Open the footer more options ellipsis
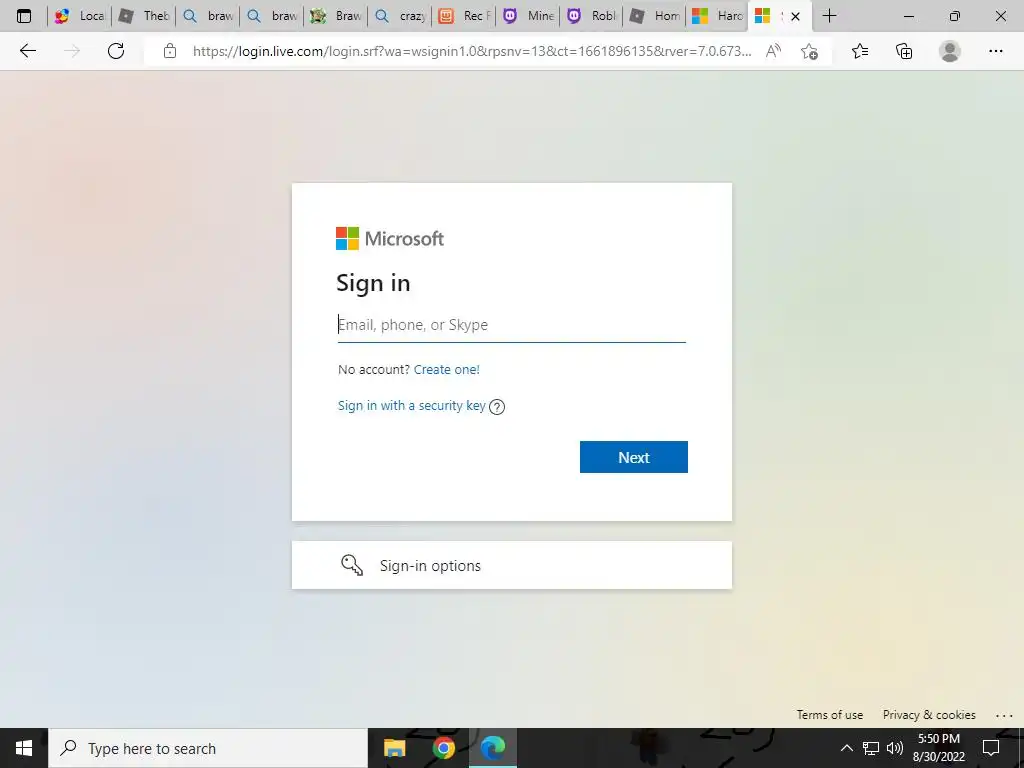Screen dimensions: 1024x768 (x=1004, y=716)
